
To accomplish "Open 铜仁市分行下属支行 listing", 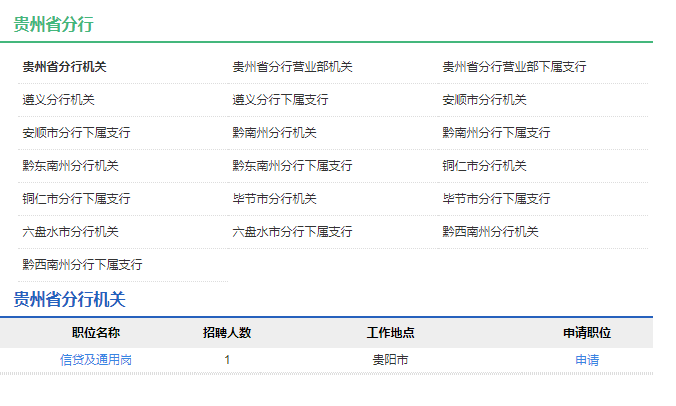I will 76,199.
